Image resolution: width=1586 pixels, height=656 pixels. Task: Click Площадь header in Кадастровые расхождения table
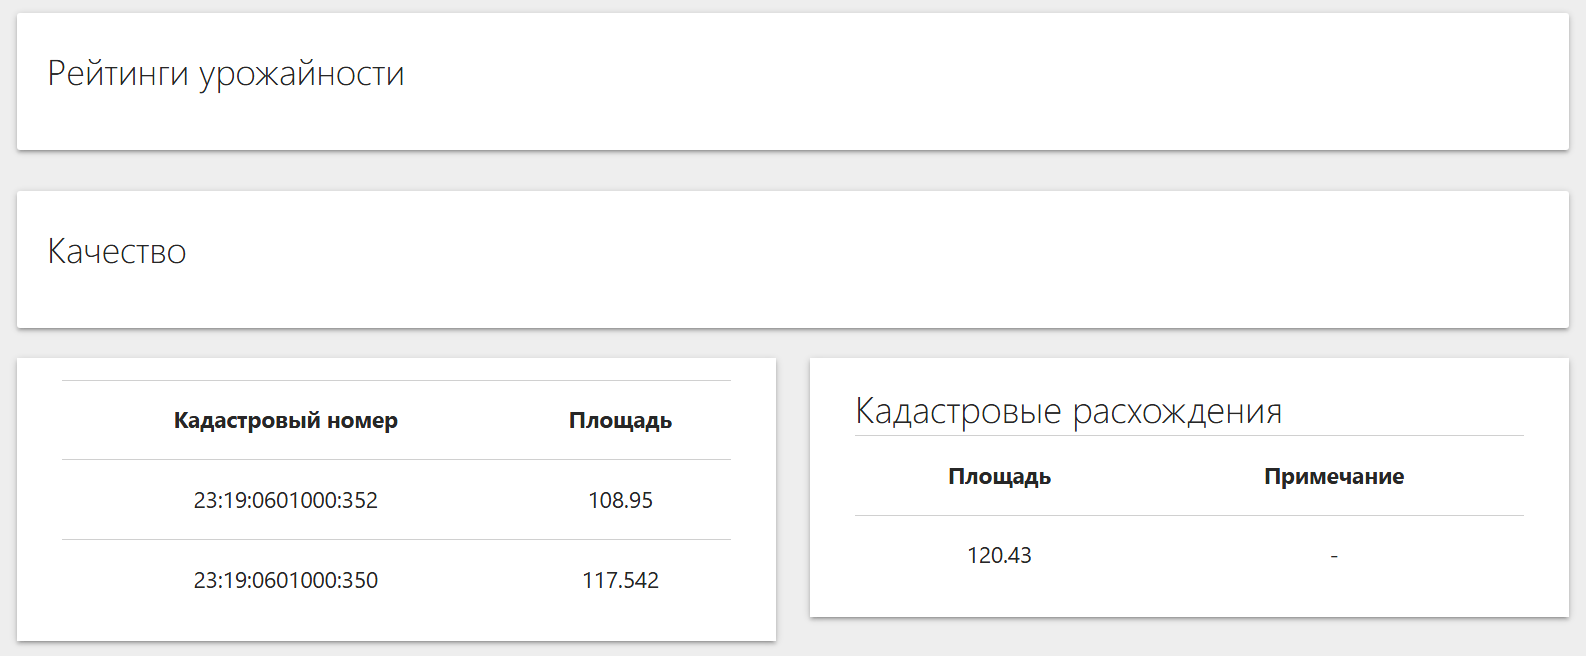999,477
